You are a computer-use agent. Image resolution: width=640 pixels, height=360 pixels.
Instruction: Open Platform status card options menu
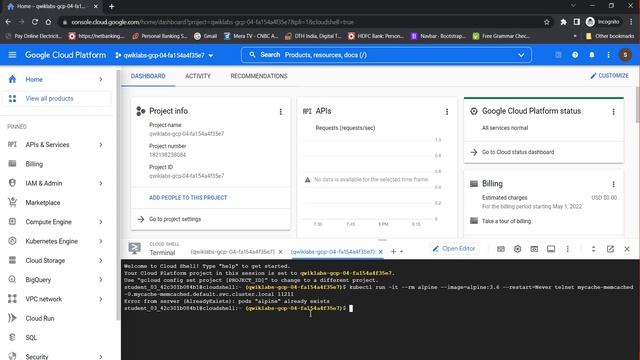(x=613, y=111)
